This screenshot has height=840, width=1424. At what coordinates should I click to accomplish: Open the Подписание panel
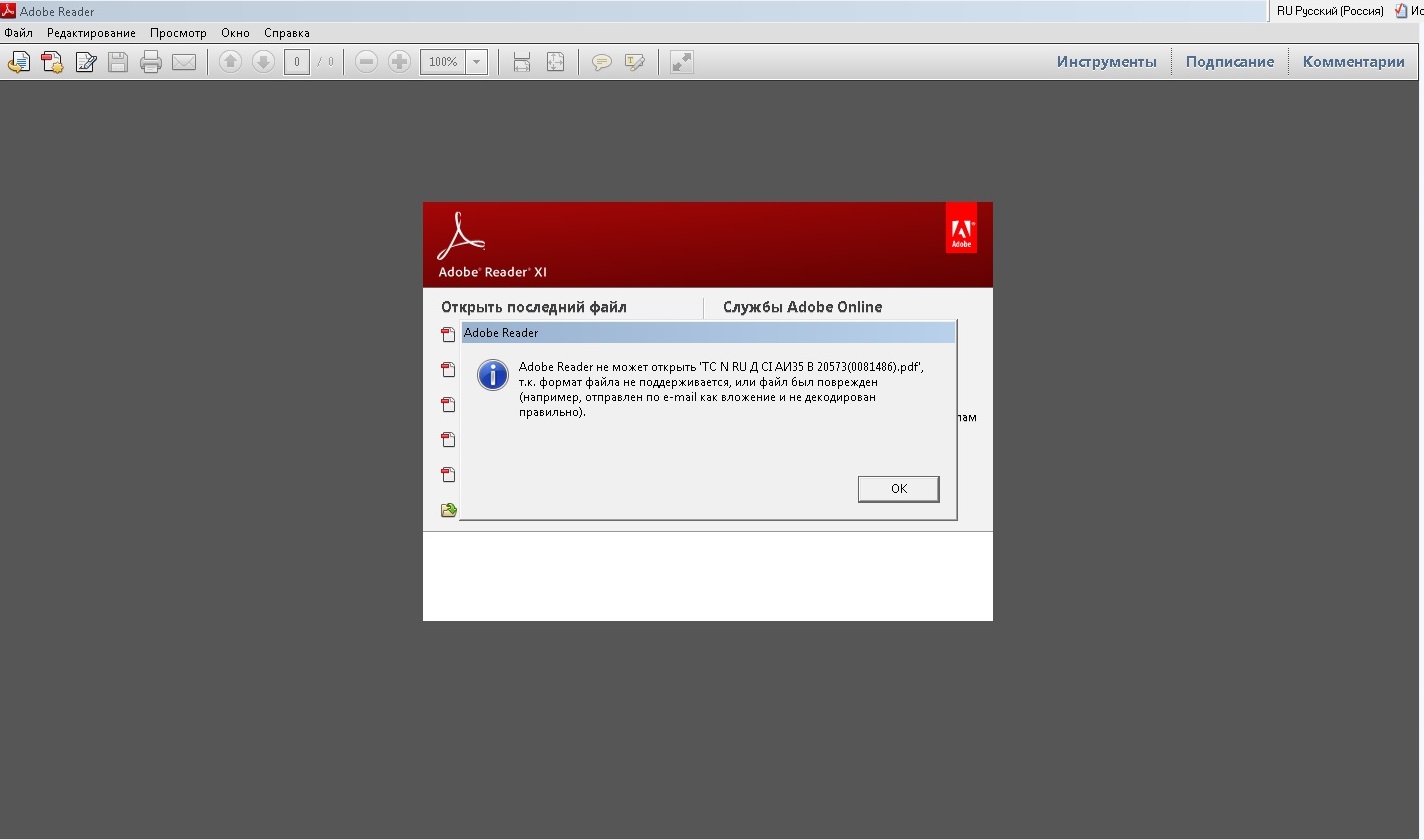[x=1230, y=62]
